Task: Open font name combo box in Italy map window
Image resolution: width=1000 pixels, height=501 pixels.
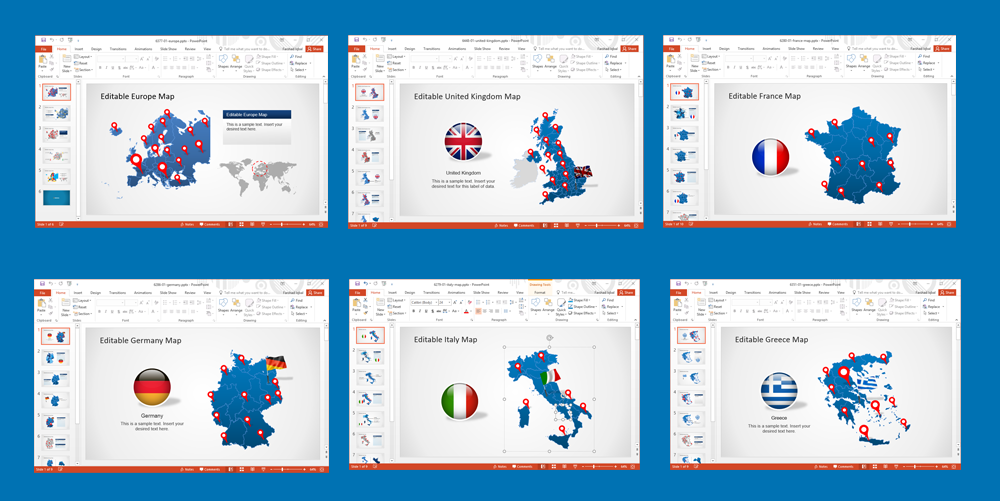Action: (424, 302)
